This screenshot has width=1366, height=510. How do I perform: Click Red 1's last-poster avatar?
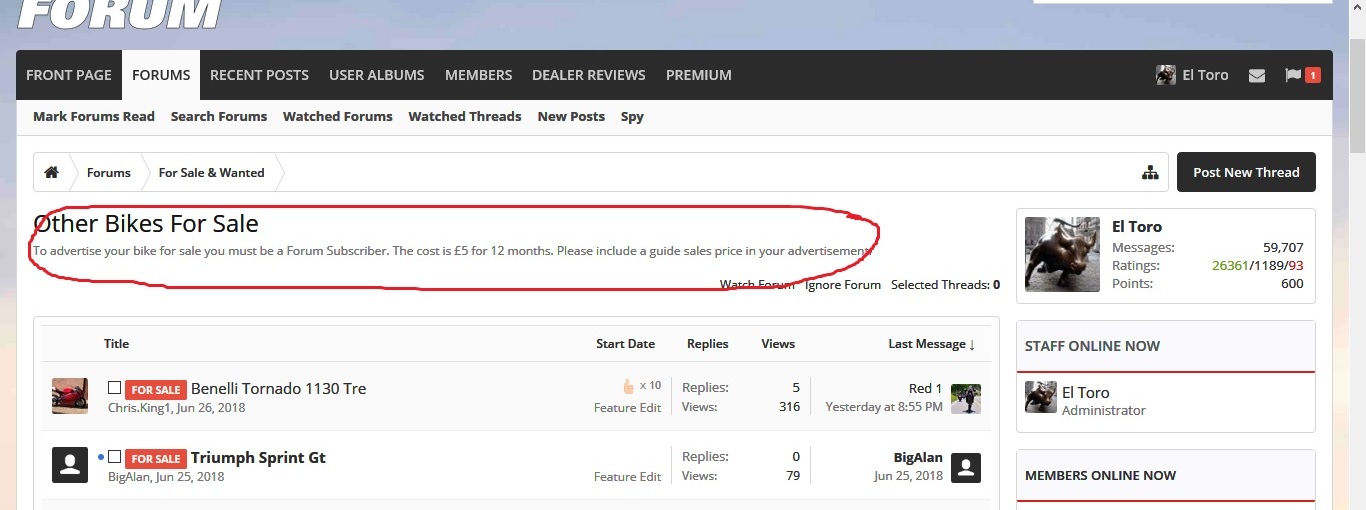coord(965,398)
